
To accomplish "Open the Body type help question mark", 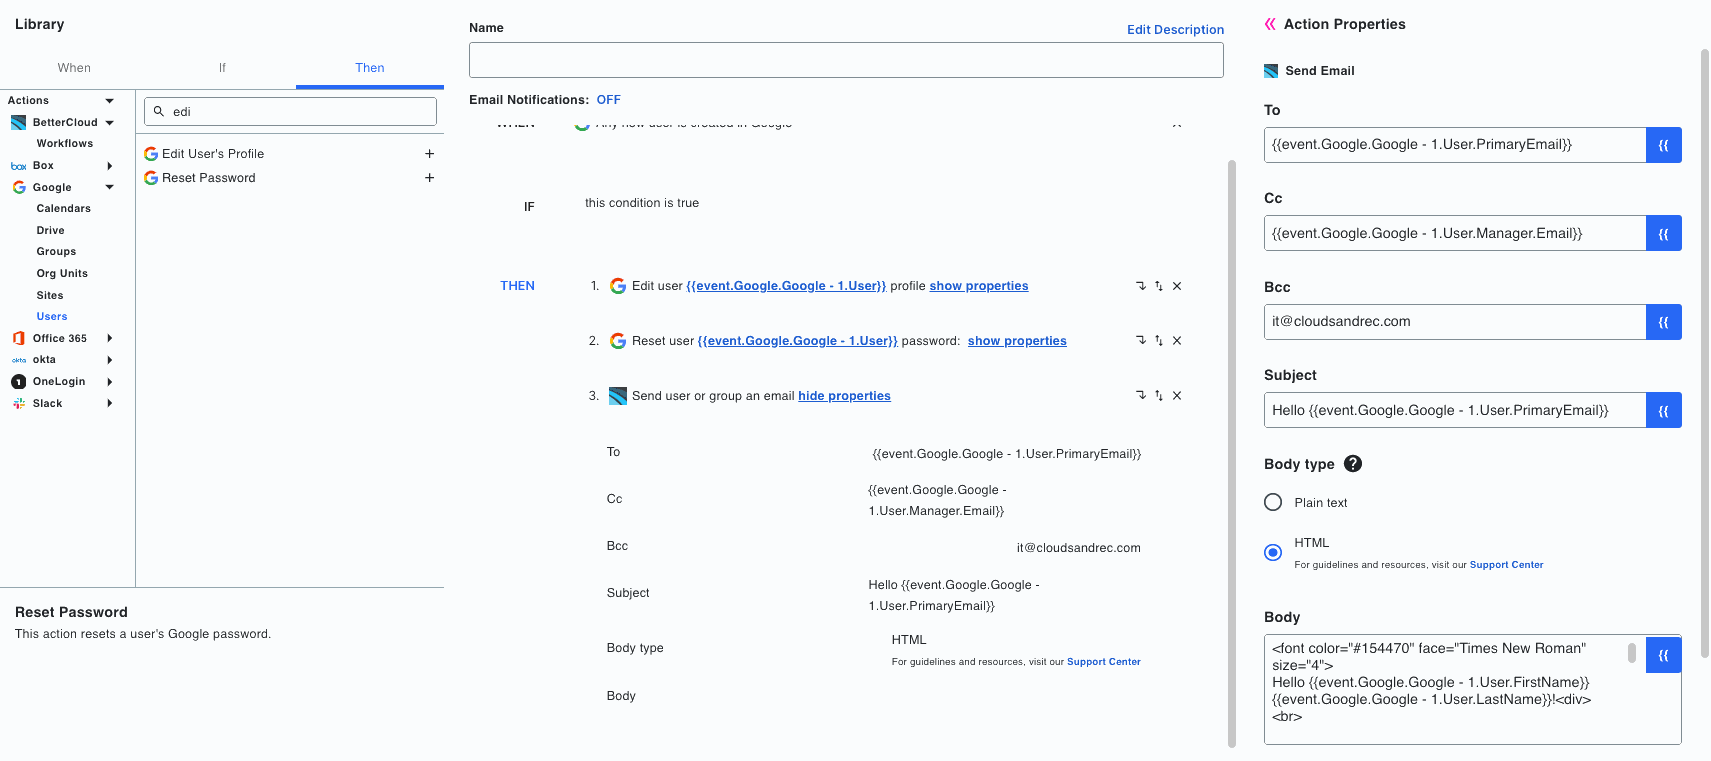I will point(1353,464).
